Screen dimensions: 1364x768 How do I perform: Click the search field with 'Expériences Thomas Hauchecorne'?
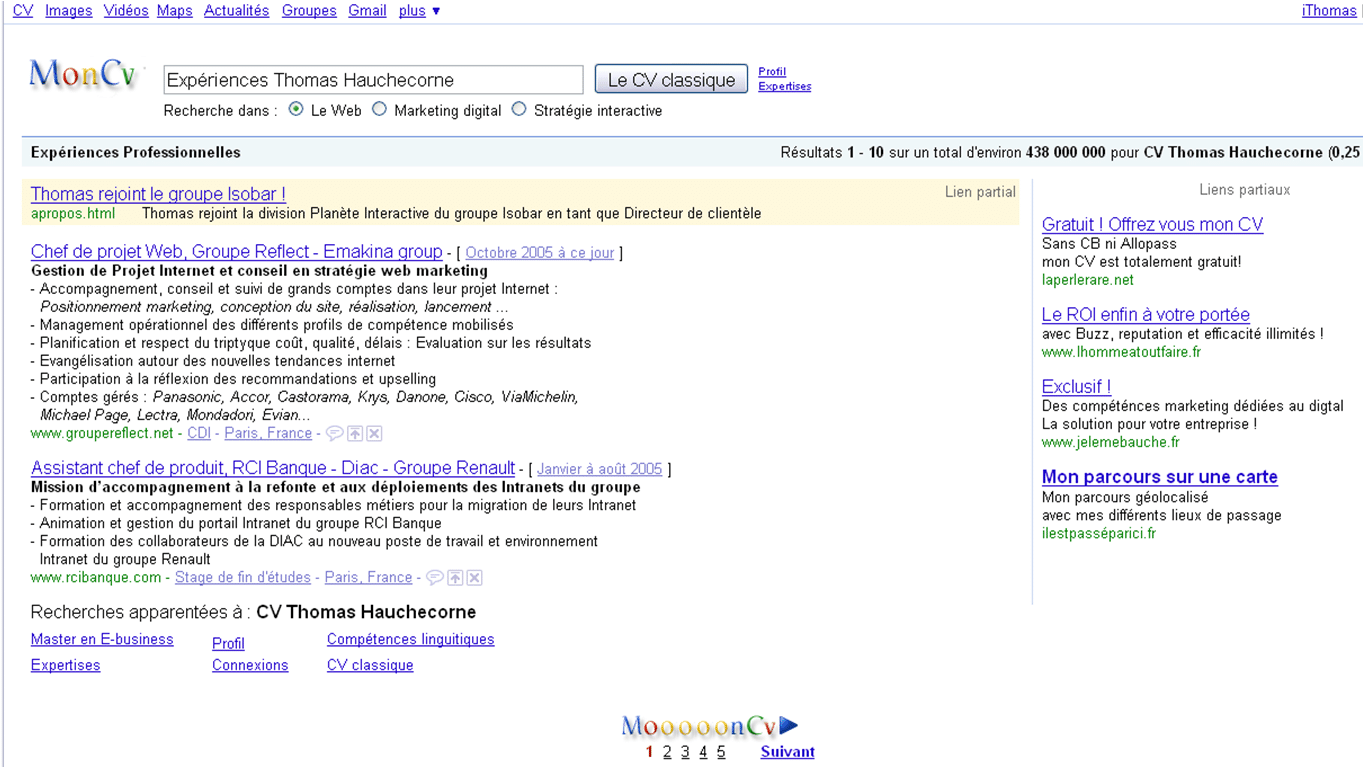click(373, 80)
